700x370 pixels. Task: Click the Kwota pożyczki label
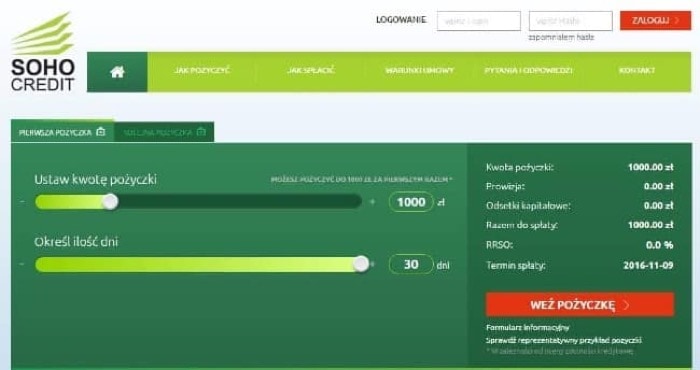(x=520, y=167)
